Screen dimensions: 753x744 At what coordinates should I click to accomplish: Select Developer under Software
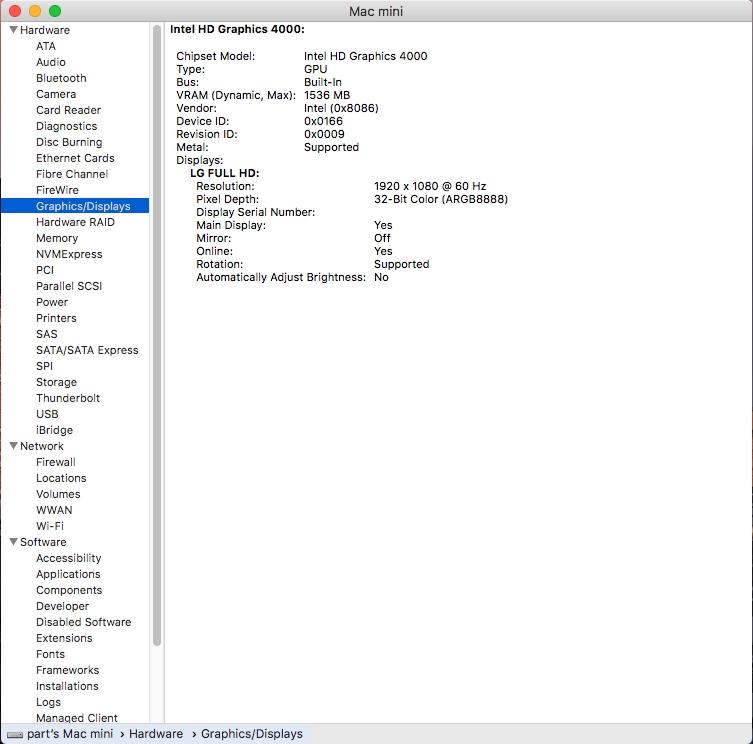click(62, 606)
